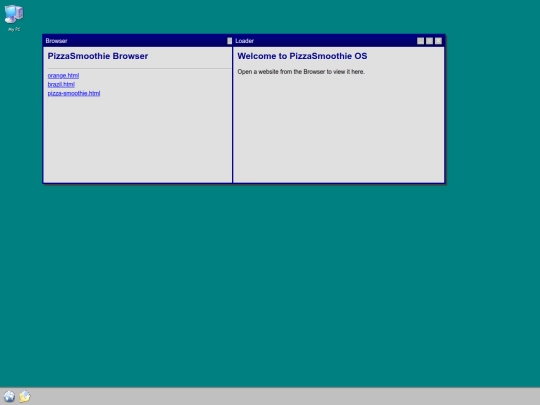540x405 pixels.
Task: Open the brazil.html link
Action: (61, 84)
